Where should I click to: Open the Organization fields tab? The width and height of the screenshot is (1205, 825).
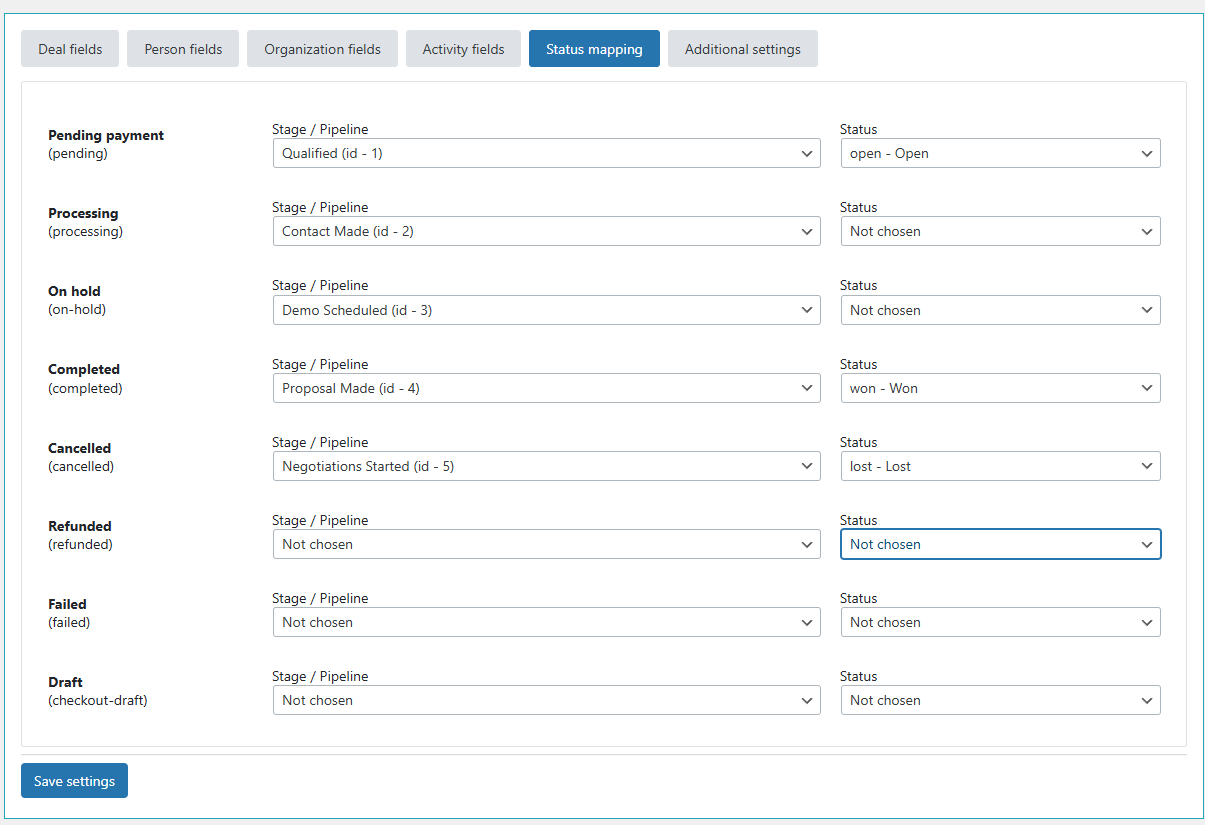[322, 48]
